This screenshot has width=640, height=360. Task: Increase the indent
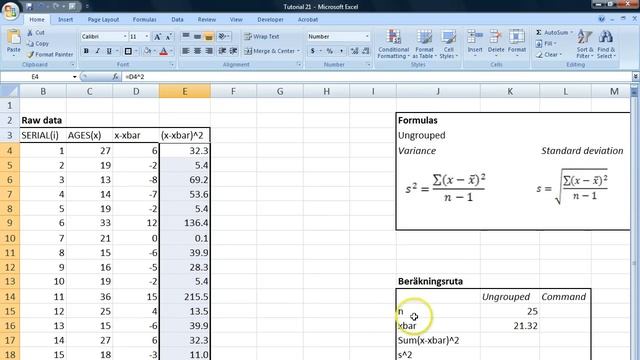pos(233,51)
